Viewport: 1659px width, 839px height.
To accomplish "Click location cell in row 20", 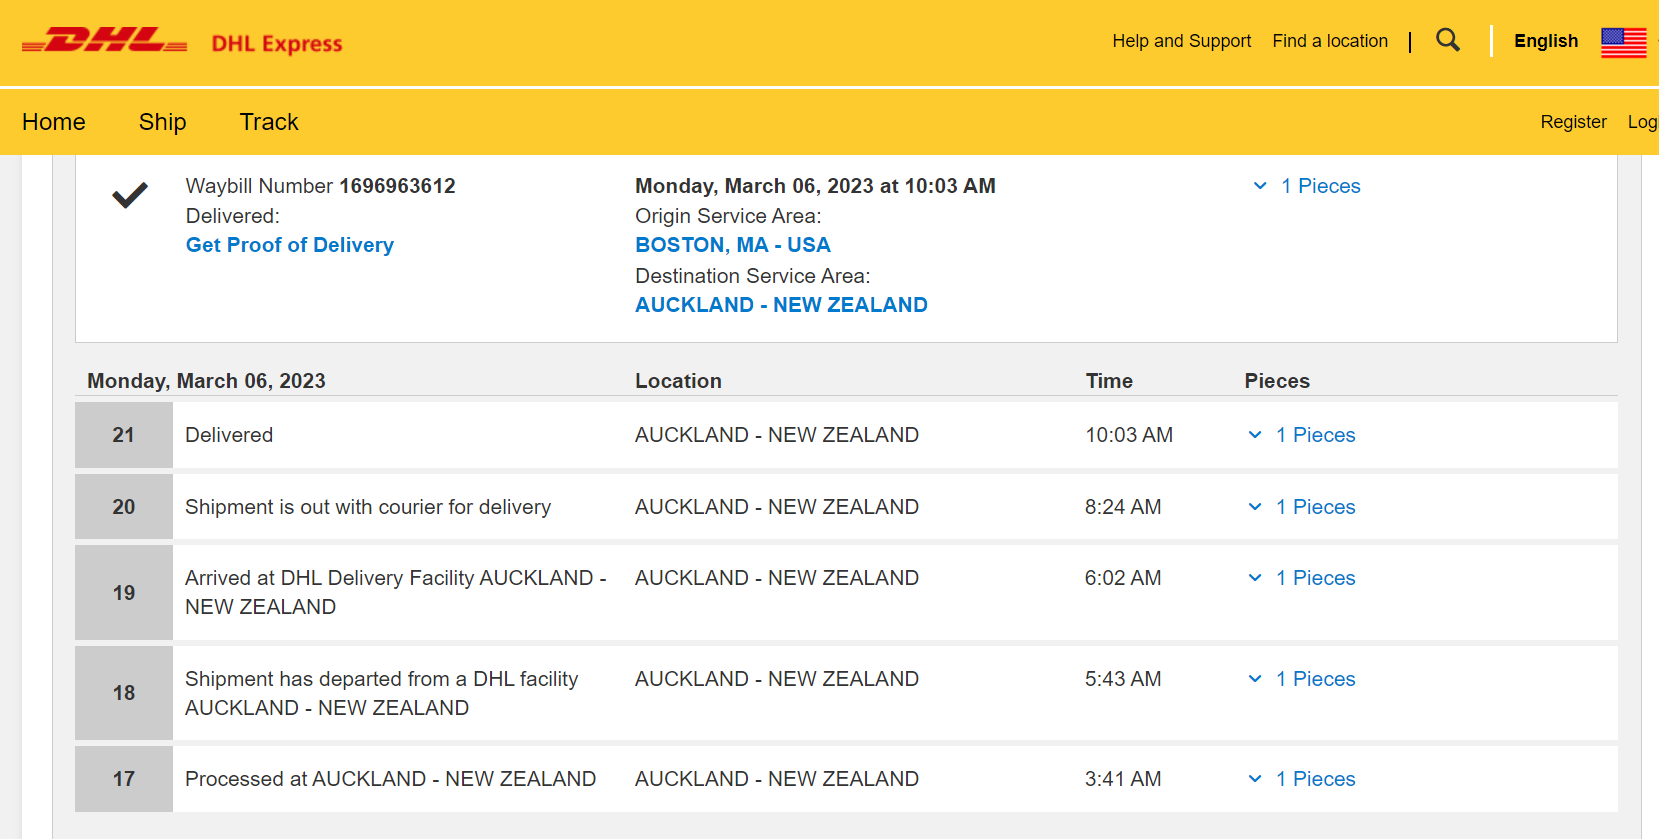I will pos(777,507).
